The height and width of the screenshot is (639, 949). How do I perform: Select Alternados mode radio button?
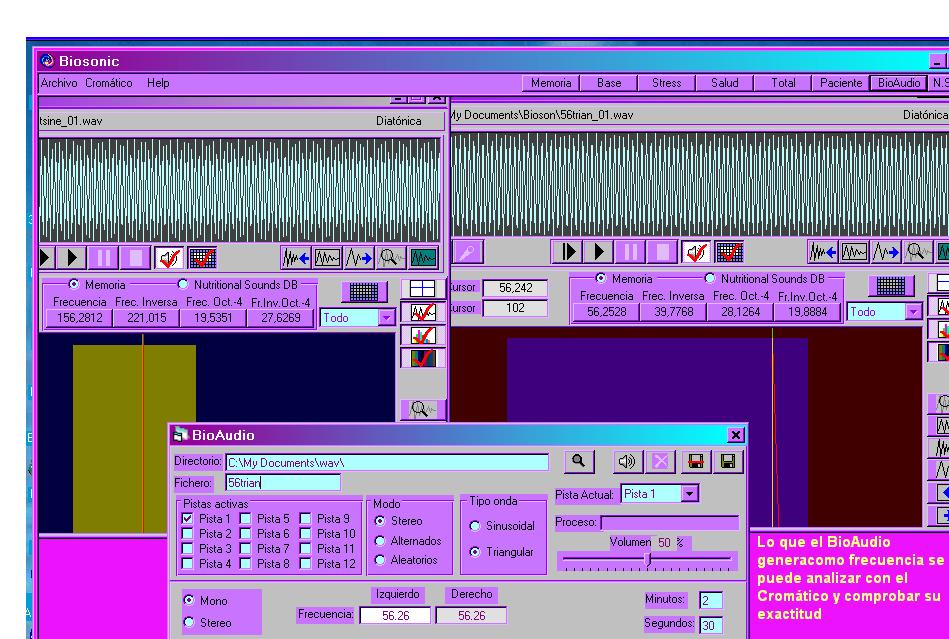tap(379, 541)
